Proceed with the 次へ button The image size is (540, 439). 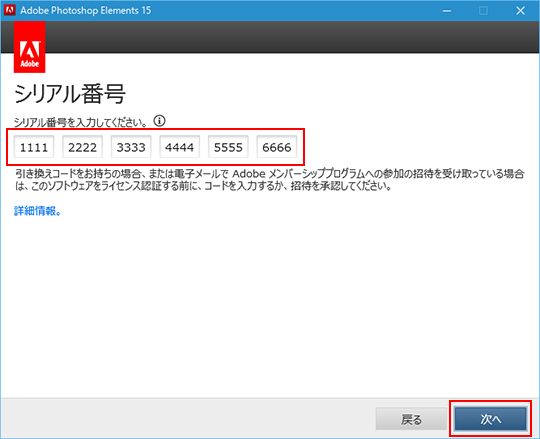pyautogui.click(x=491, y=419)
